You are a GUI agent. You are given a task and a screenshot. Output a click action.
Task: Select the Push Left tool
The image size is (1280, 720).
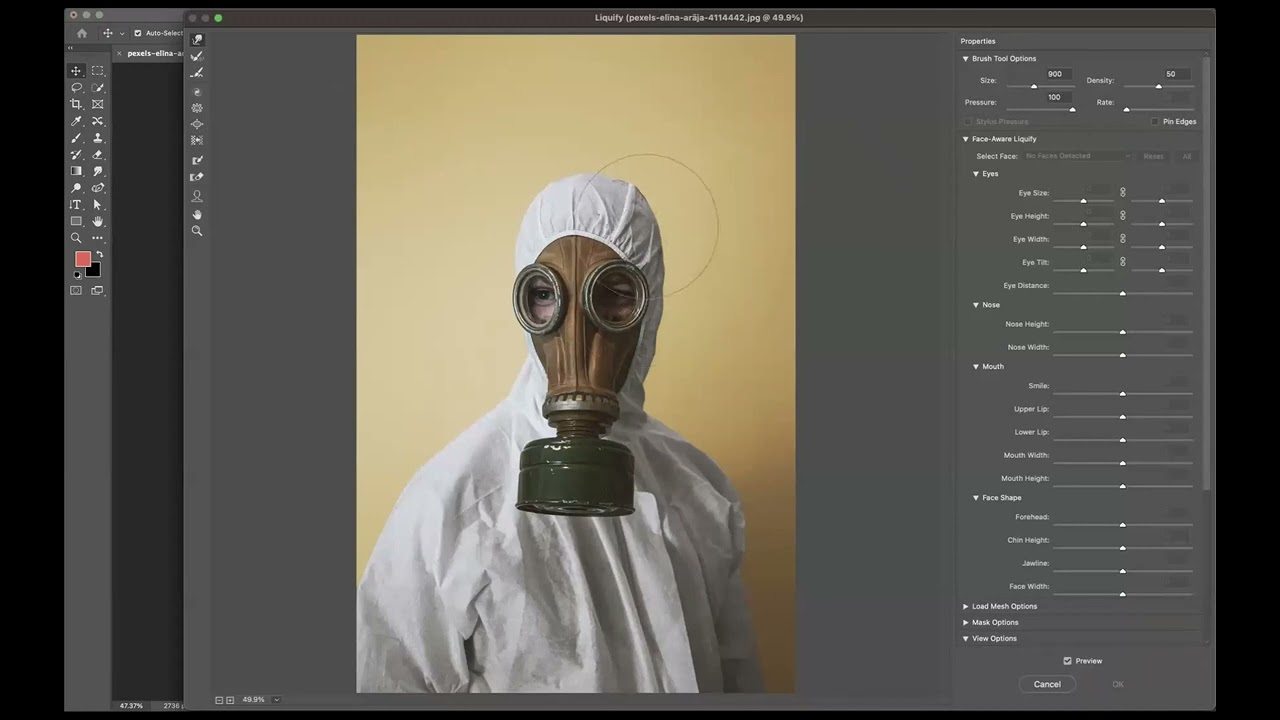coord(197,140)
